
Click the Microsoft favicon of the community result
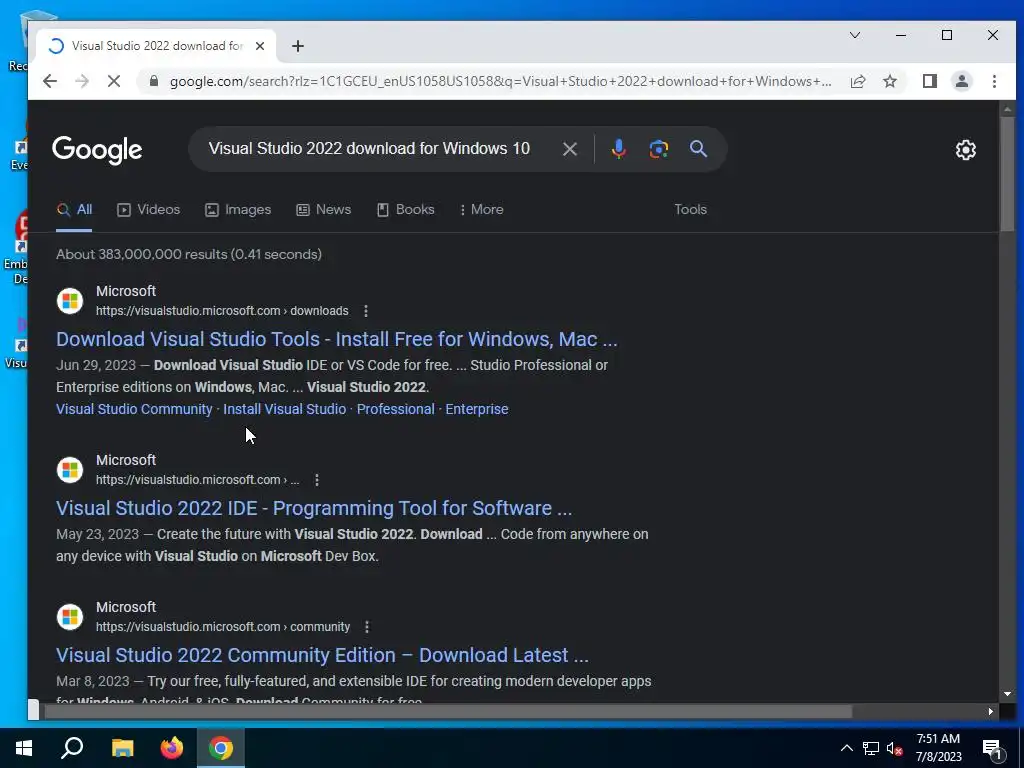[70, 617]
